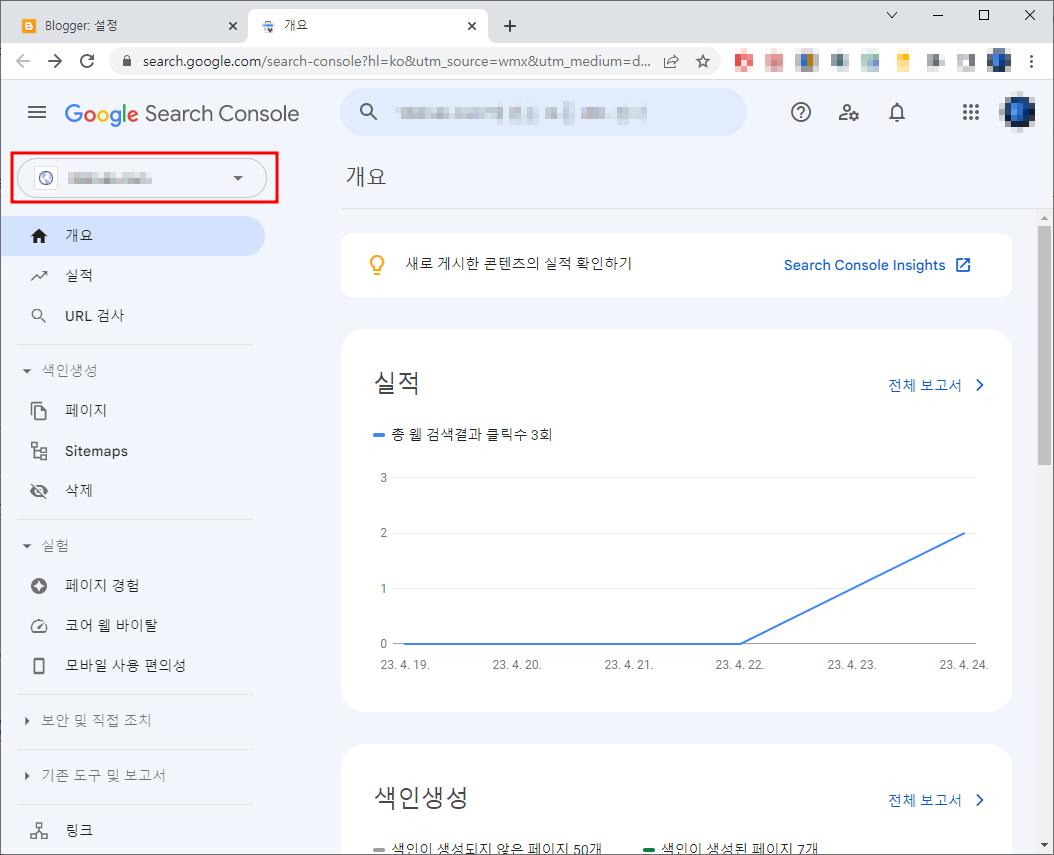Click the home icon next to 개요

click(x=39, y=236)
